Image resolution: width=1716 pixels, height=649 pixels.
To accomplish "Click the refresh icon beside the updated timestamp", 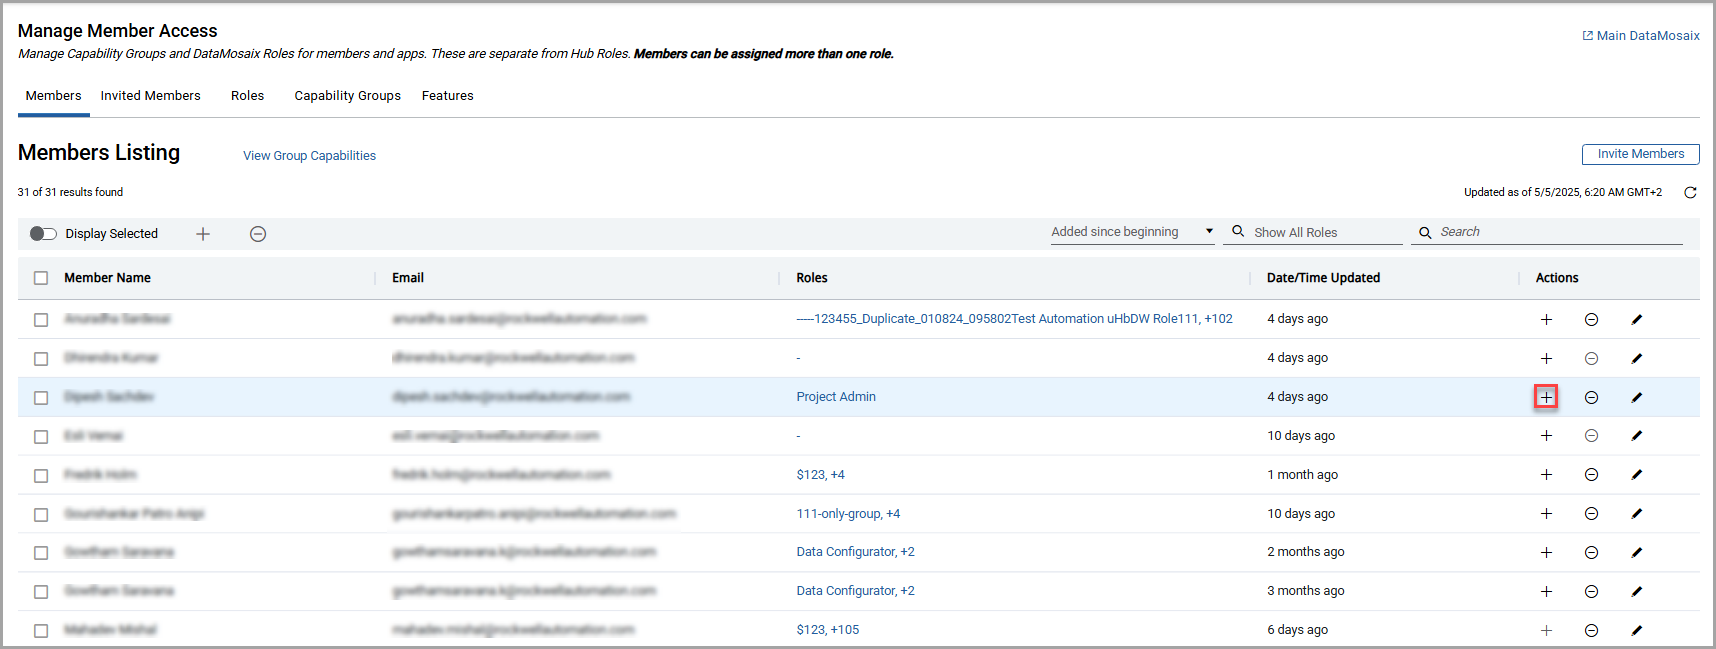I will tap(1690, 193).
